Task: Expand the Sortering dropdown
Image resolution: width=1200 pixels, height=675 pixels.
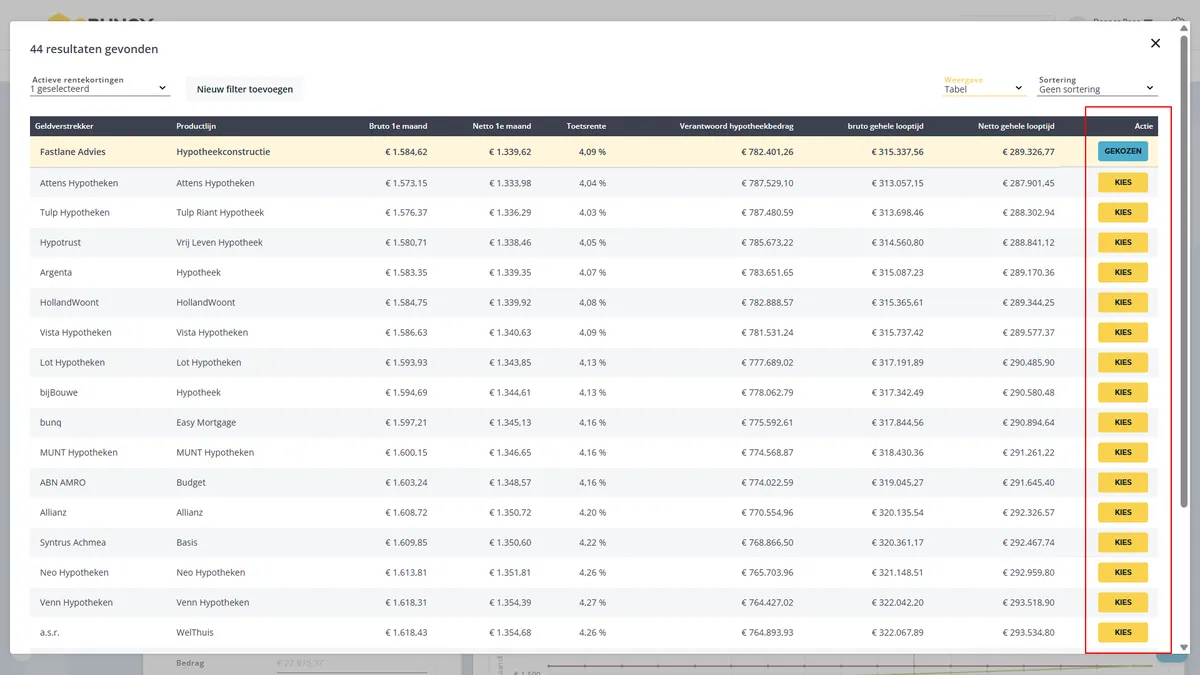Action: point(1097,85)
